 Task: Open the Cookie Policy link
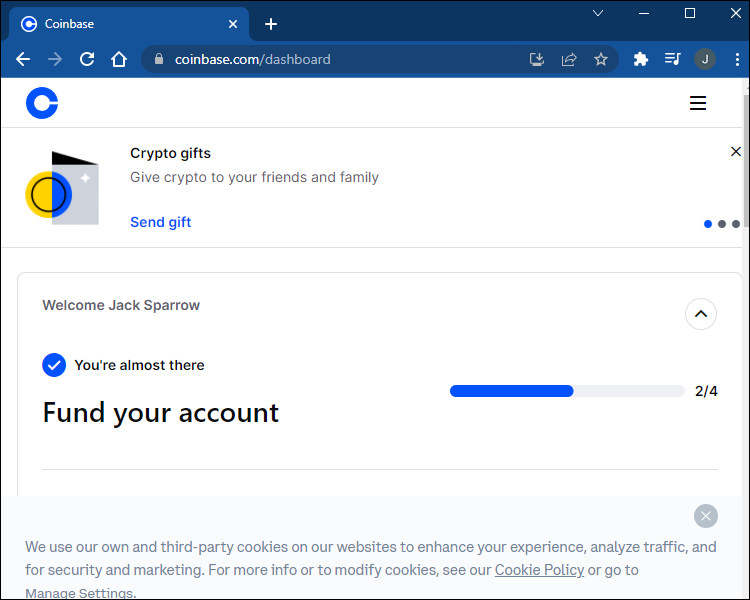[x=539, y=570]
